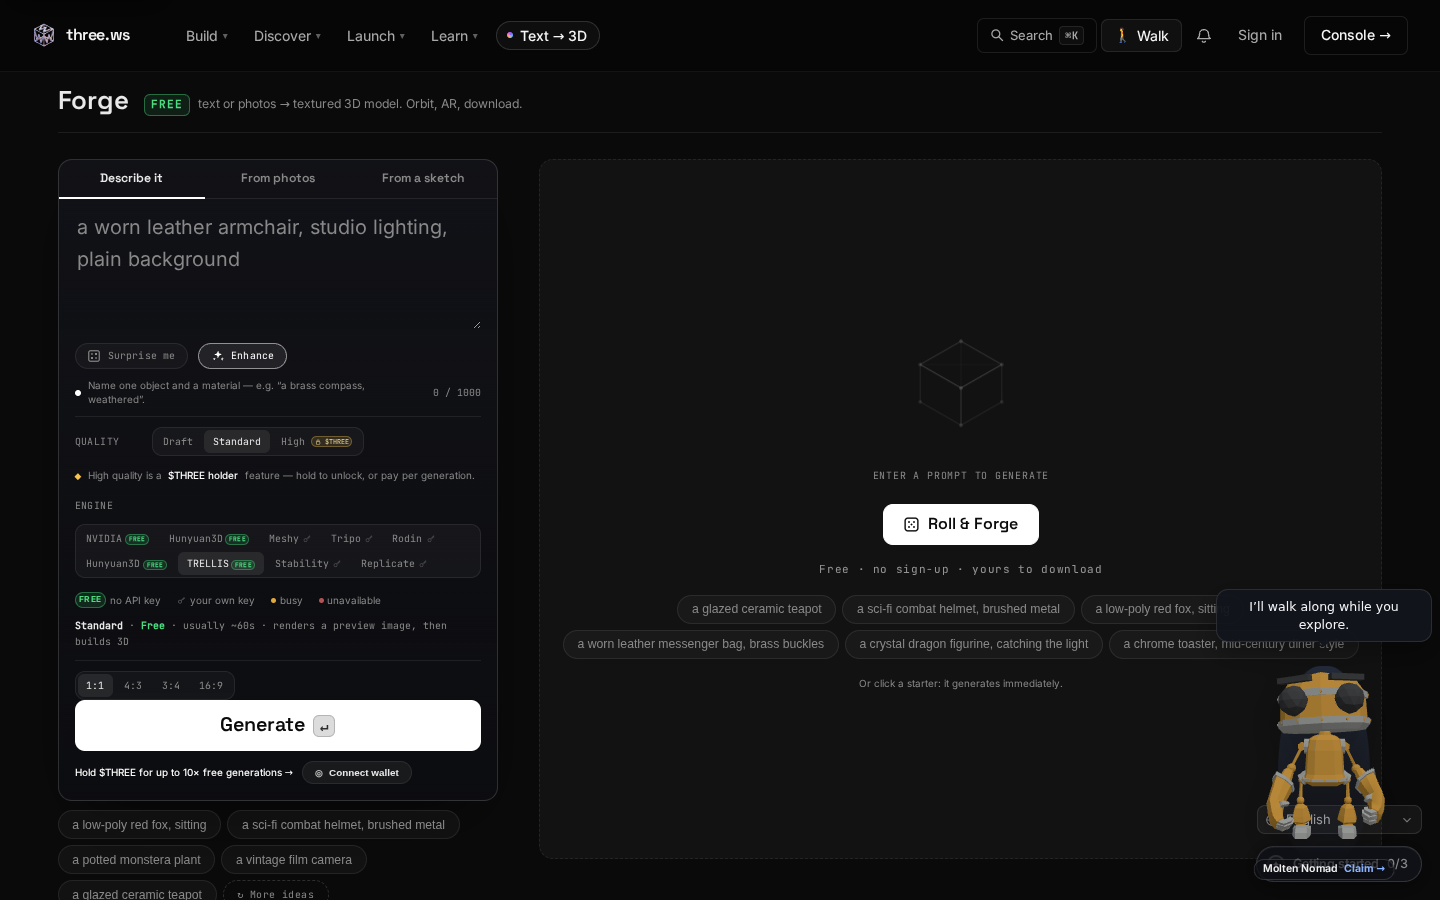Viewport: 1440px width, 900px height.
Task: Click the sparkle icon in Enhance
Action: pyautogui.click(x=218, y=356)
